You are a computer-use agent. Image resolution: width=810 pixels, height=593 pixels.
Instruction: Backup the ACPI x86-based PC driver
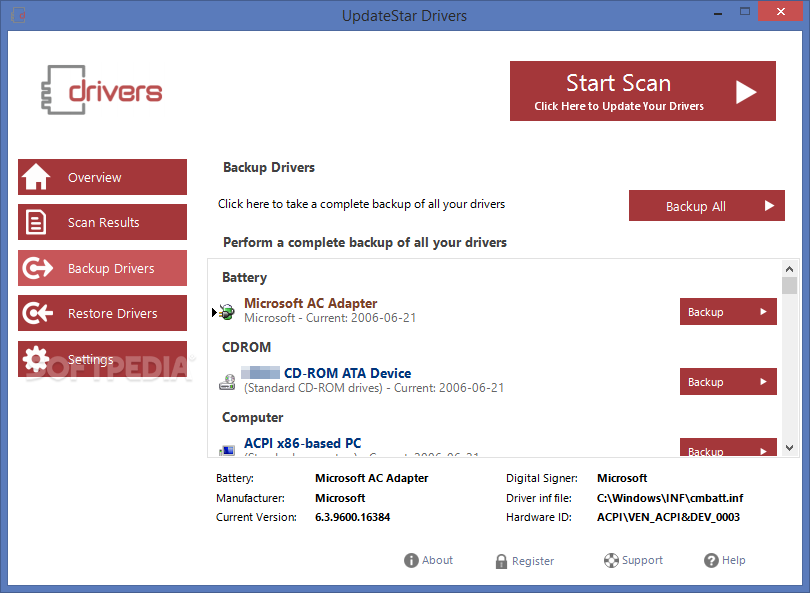point(728,447)
